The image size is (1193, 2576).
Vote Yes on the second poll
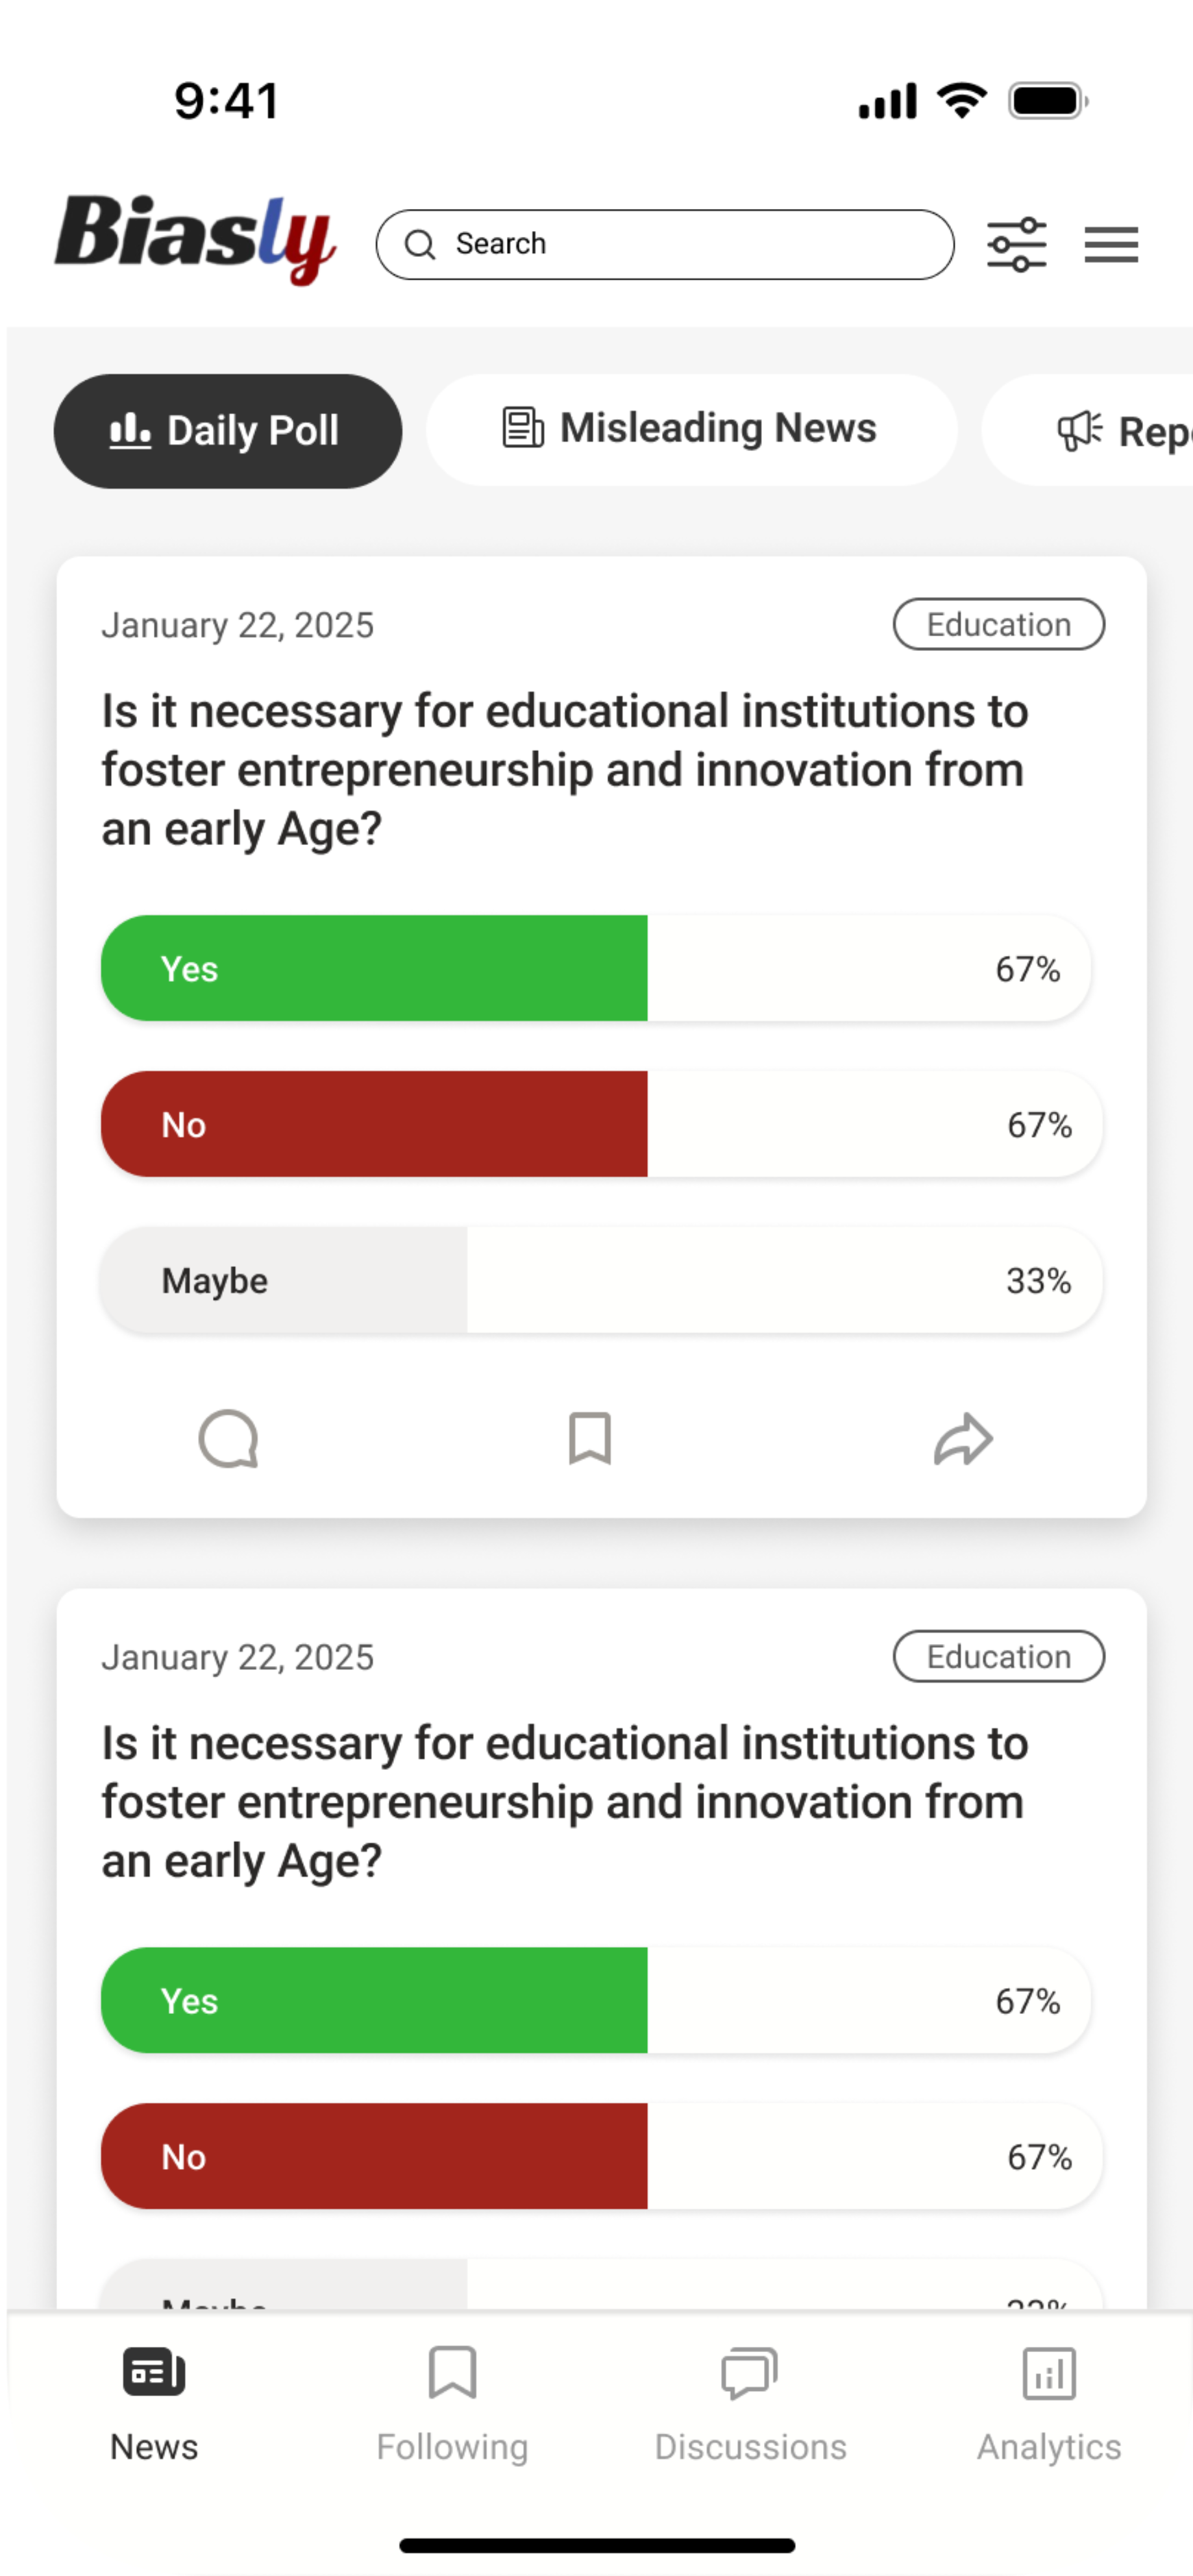pyautogui.click(x=595, y=2000)
